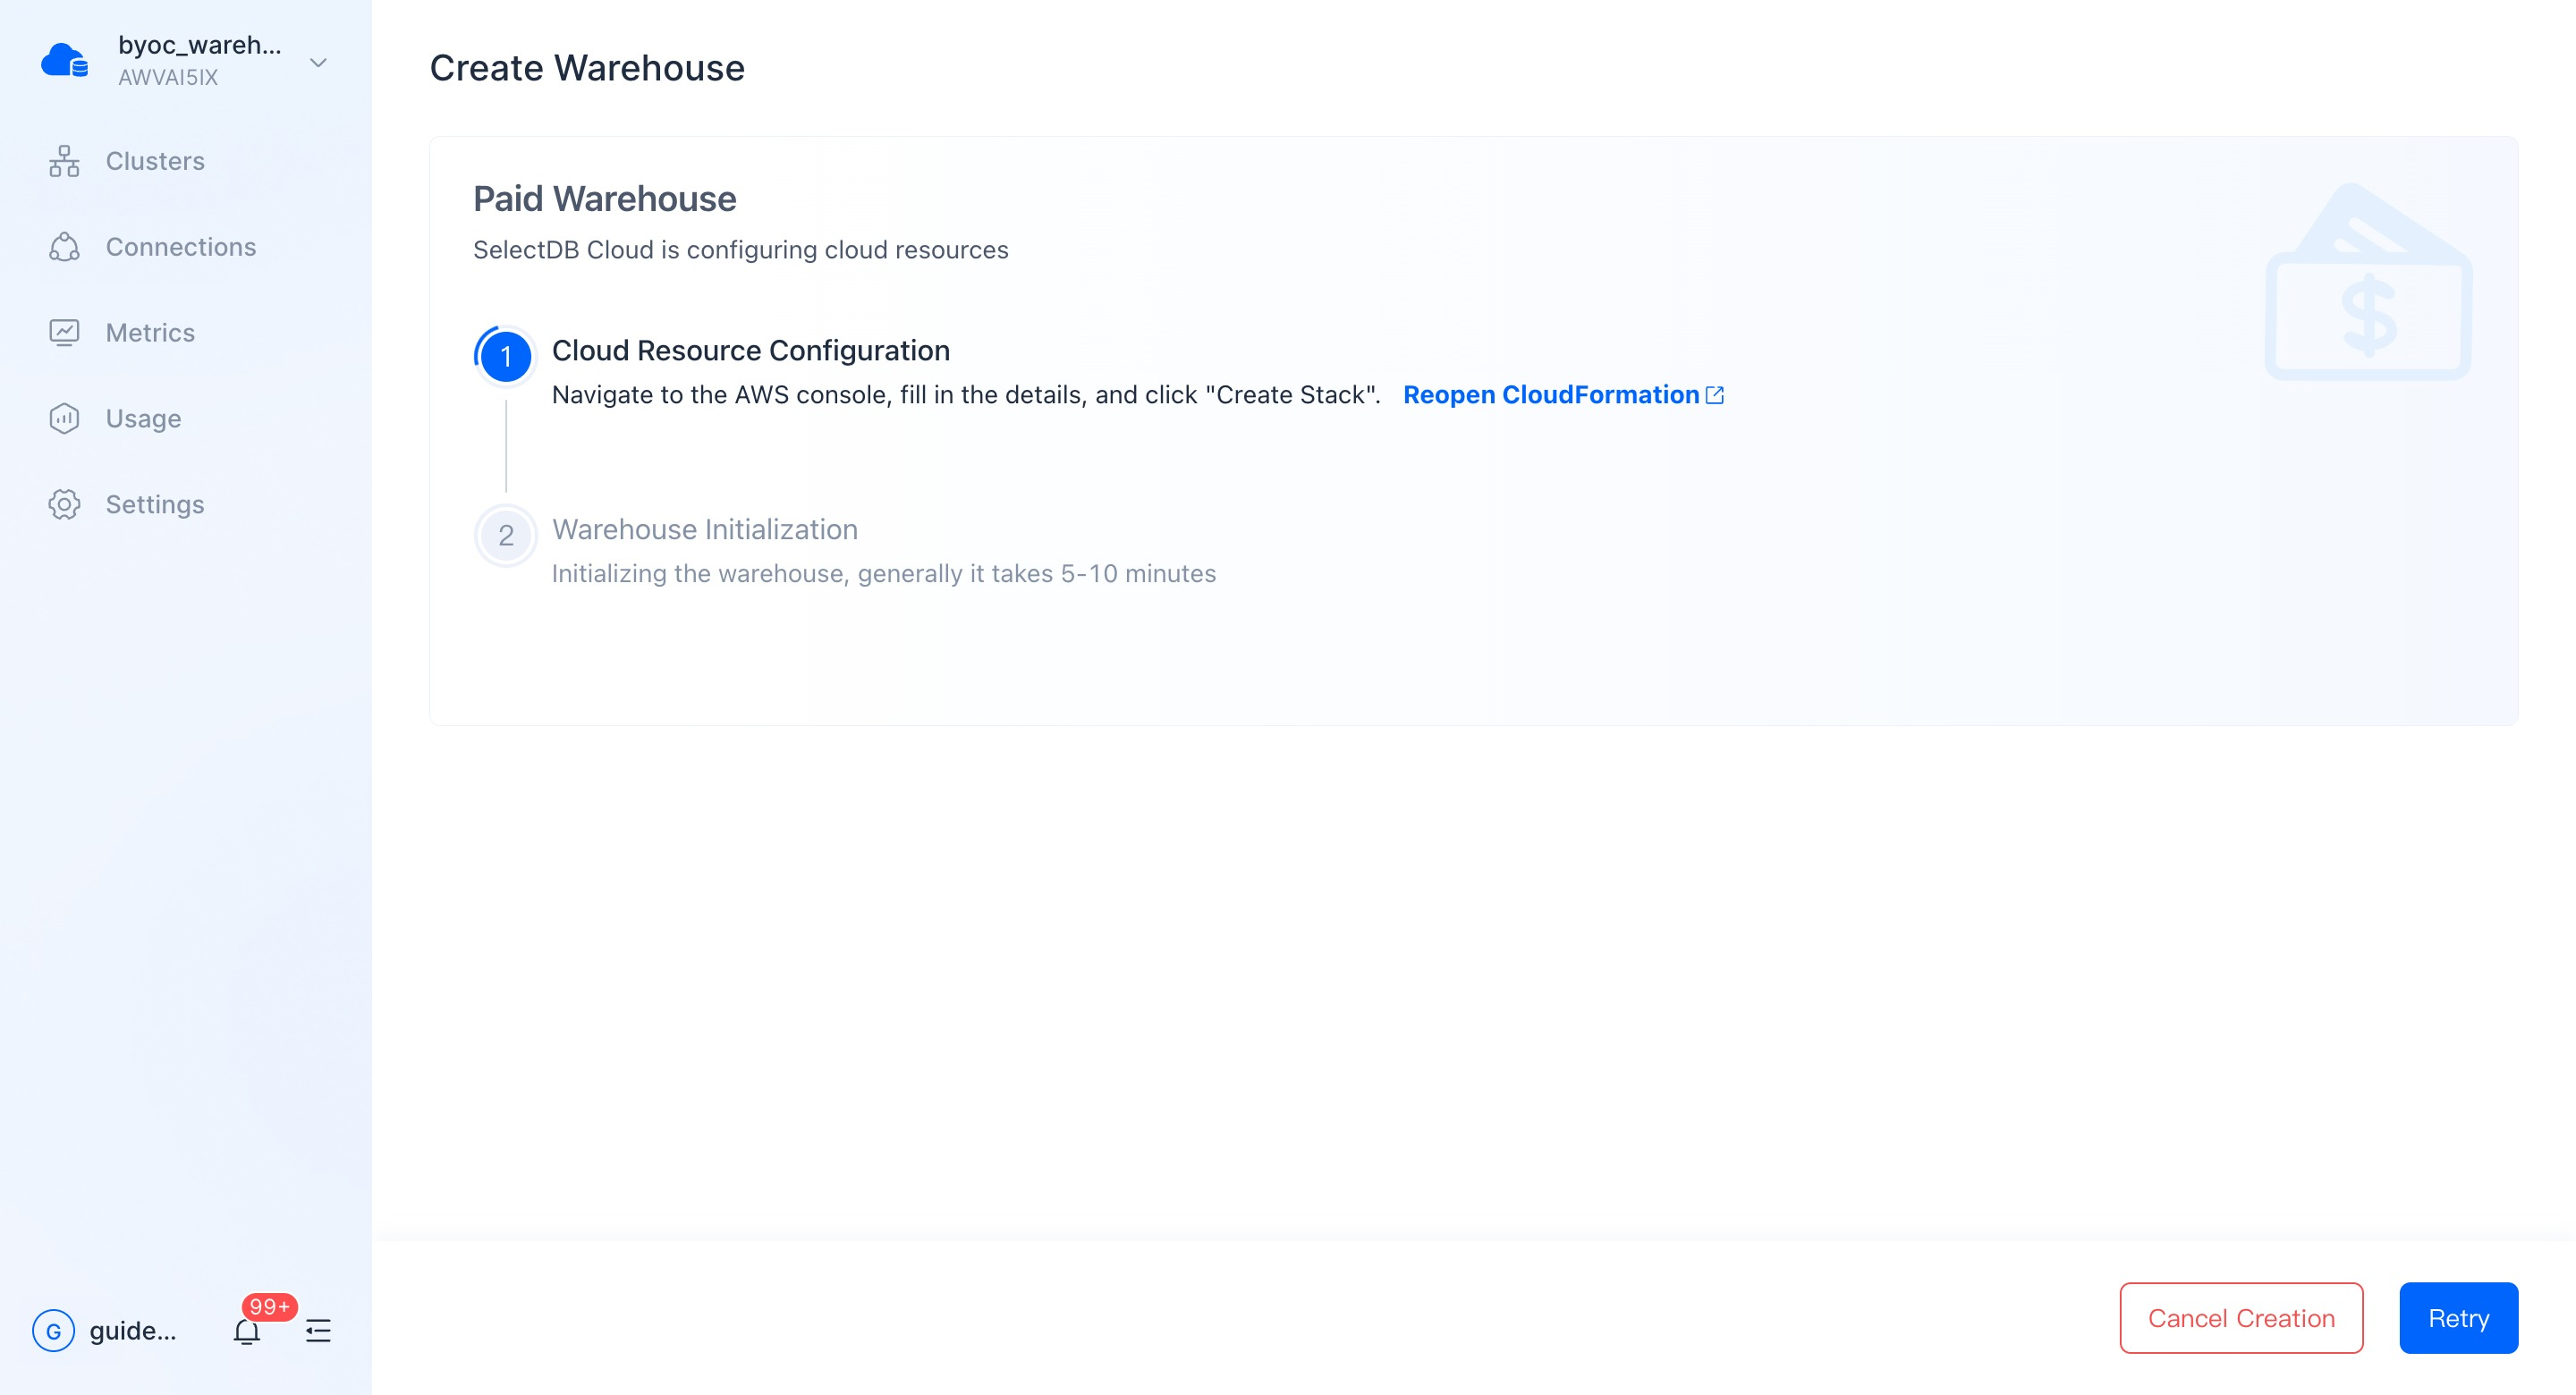Open the guide... user account label
2576x1395 pixels.
coord(133,1330)
